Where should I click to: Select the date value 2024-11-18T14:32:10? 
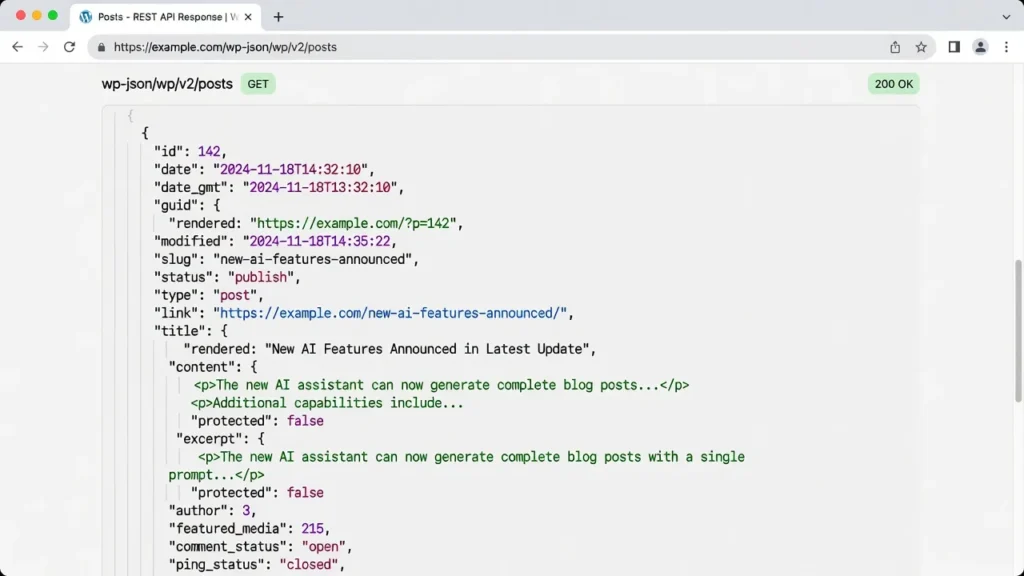(x=290, y=170)
